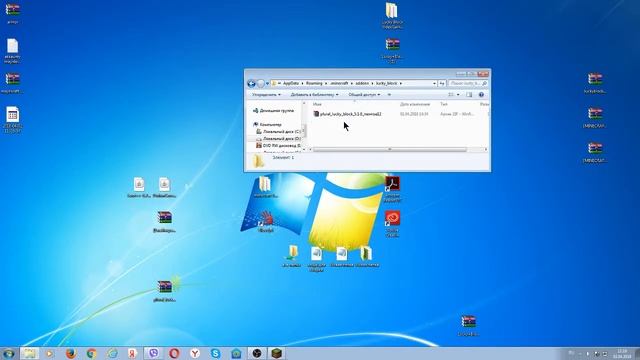
Task: Launch Internet Explorer from the taskbar
Action: pyautogui.click(x=112, y=353)
